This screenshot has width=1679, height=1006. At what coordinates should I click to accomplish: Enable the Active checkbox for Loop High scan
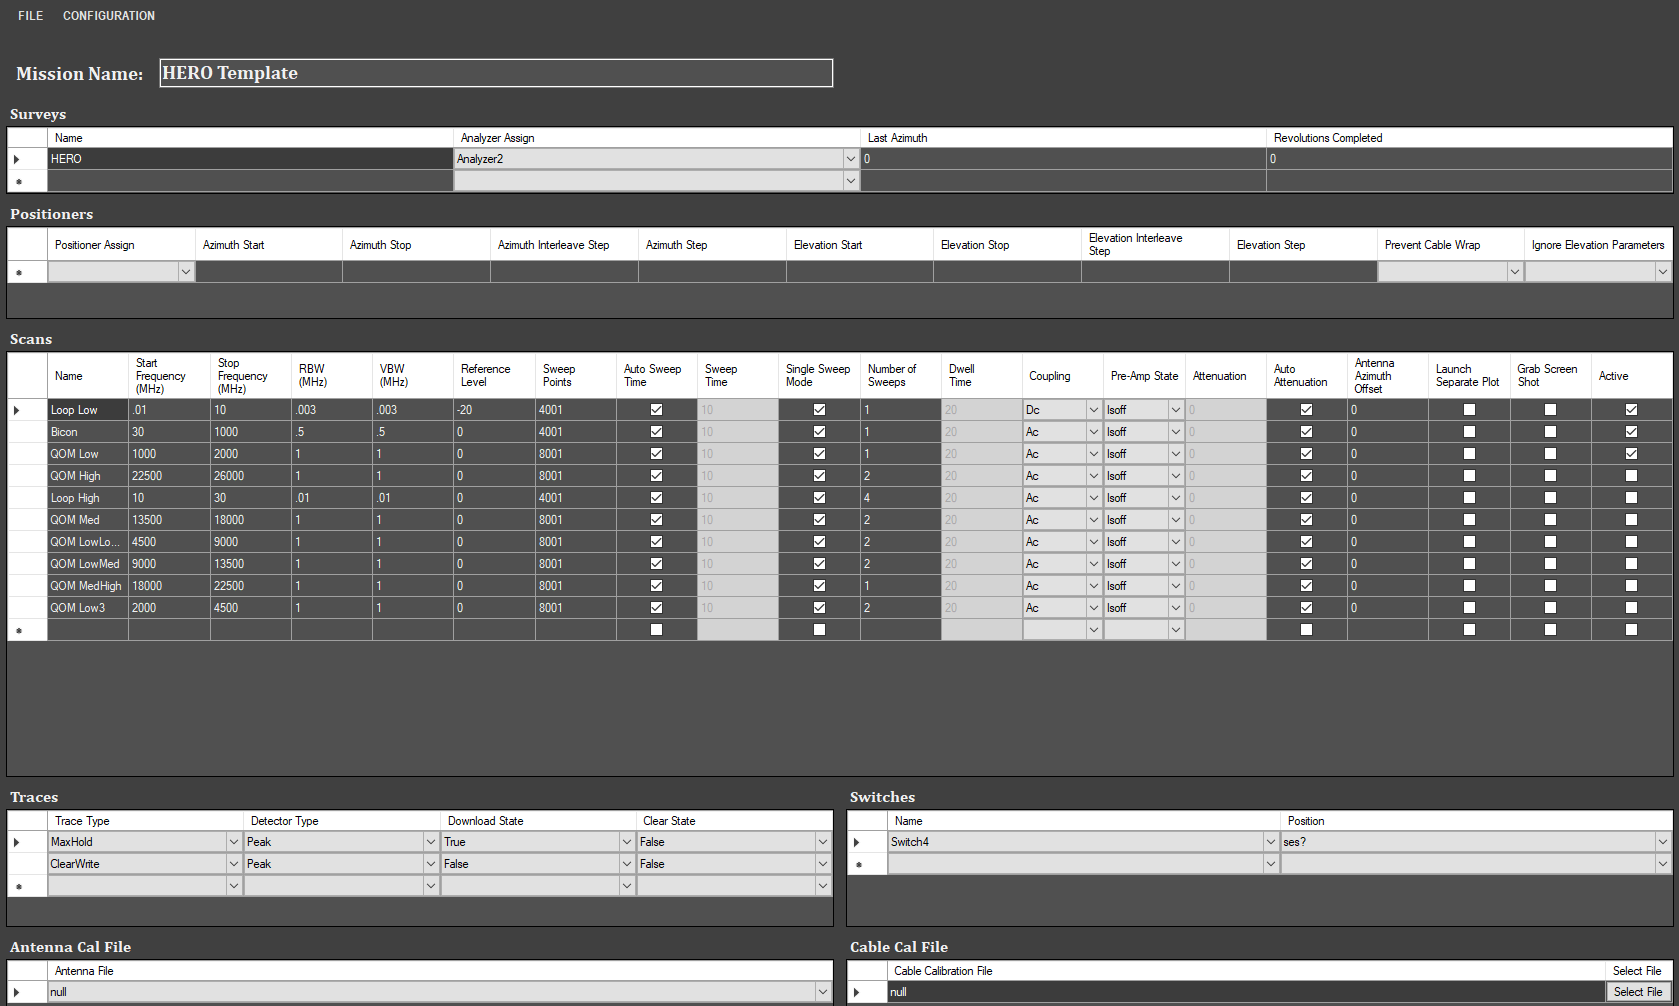point(1631,497)
